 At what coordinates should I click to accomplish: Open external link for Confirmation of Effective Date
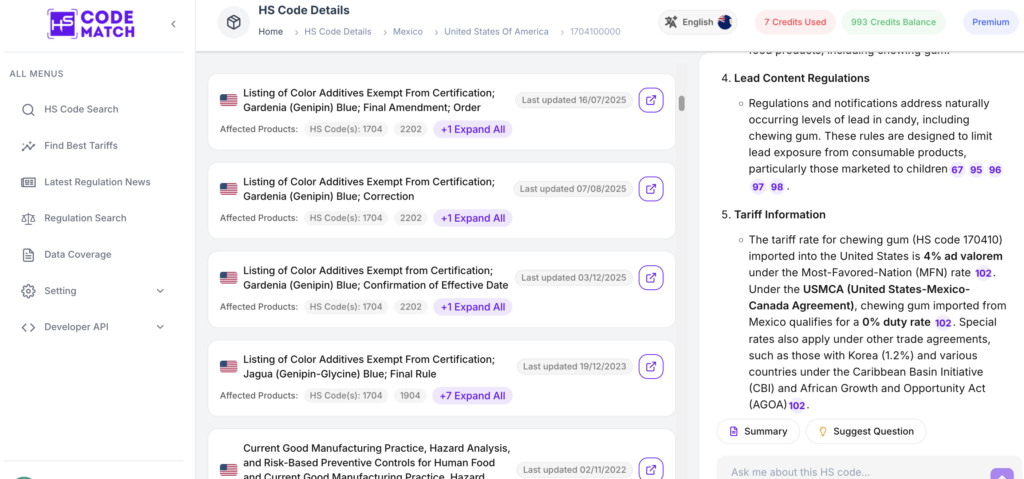651,278
